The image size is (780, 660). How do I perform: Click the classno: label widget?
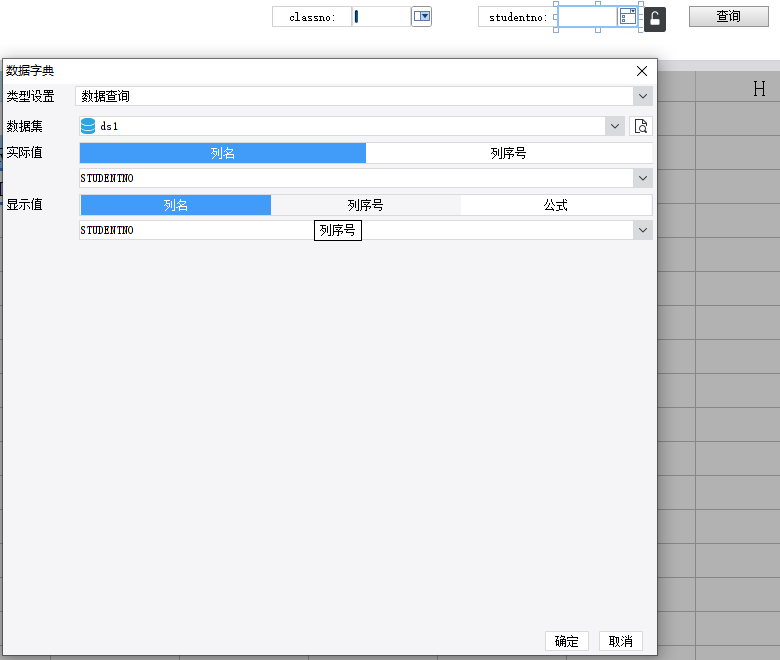click(312, 16)
